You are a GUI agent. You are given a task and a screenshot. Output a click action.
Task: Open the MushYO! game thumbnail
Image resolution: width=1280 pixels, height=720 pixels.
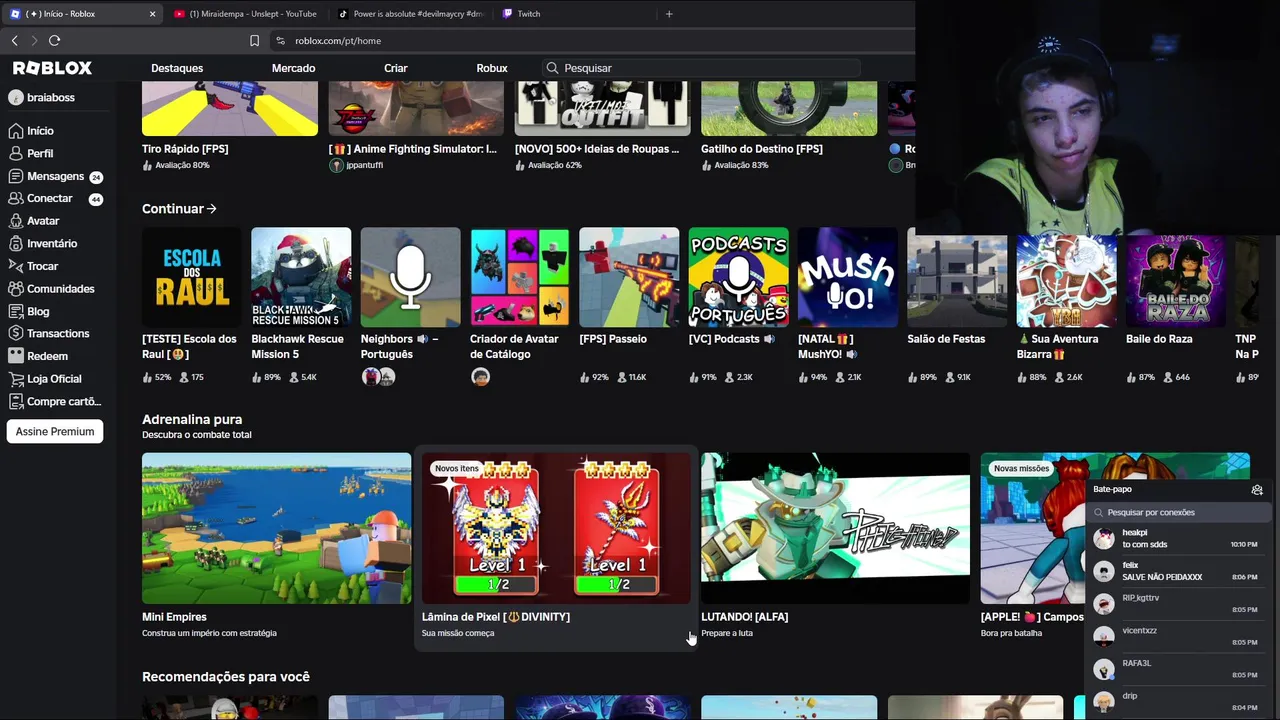click(x=848, y=277)
